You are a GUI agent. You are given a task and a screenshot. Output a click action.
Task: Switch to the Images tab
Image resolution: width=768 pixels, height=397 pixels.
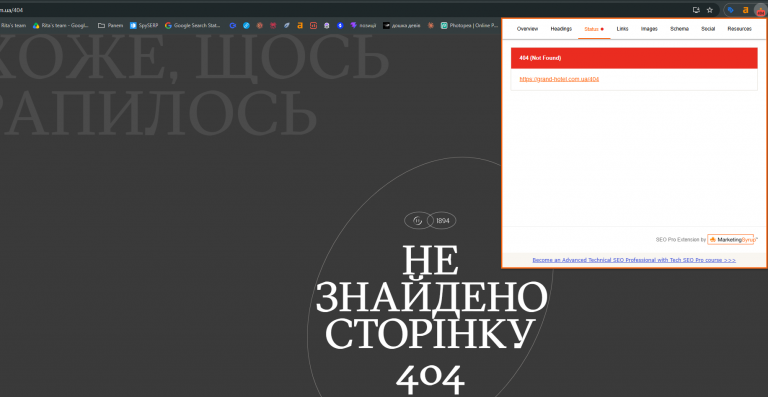(x=649, y=29)
